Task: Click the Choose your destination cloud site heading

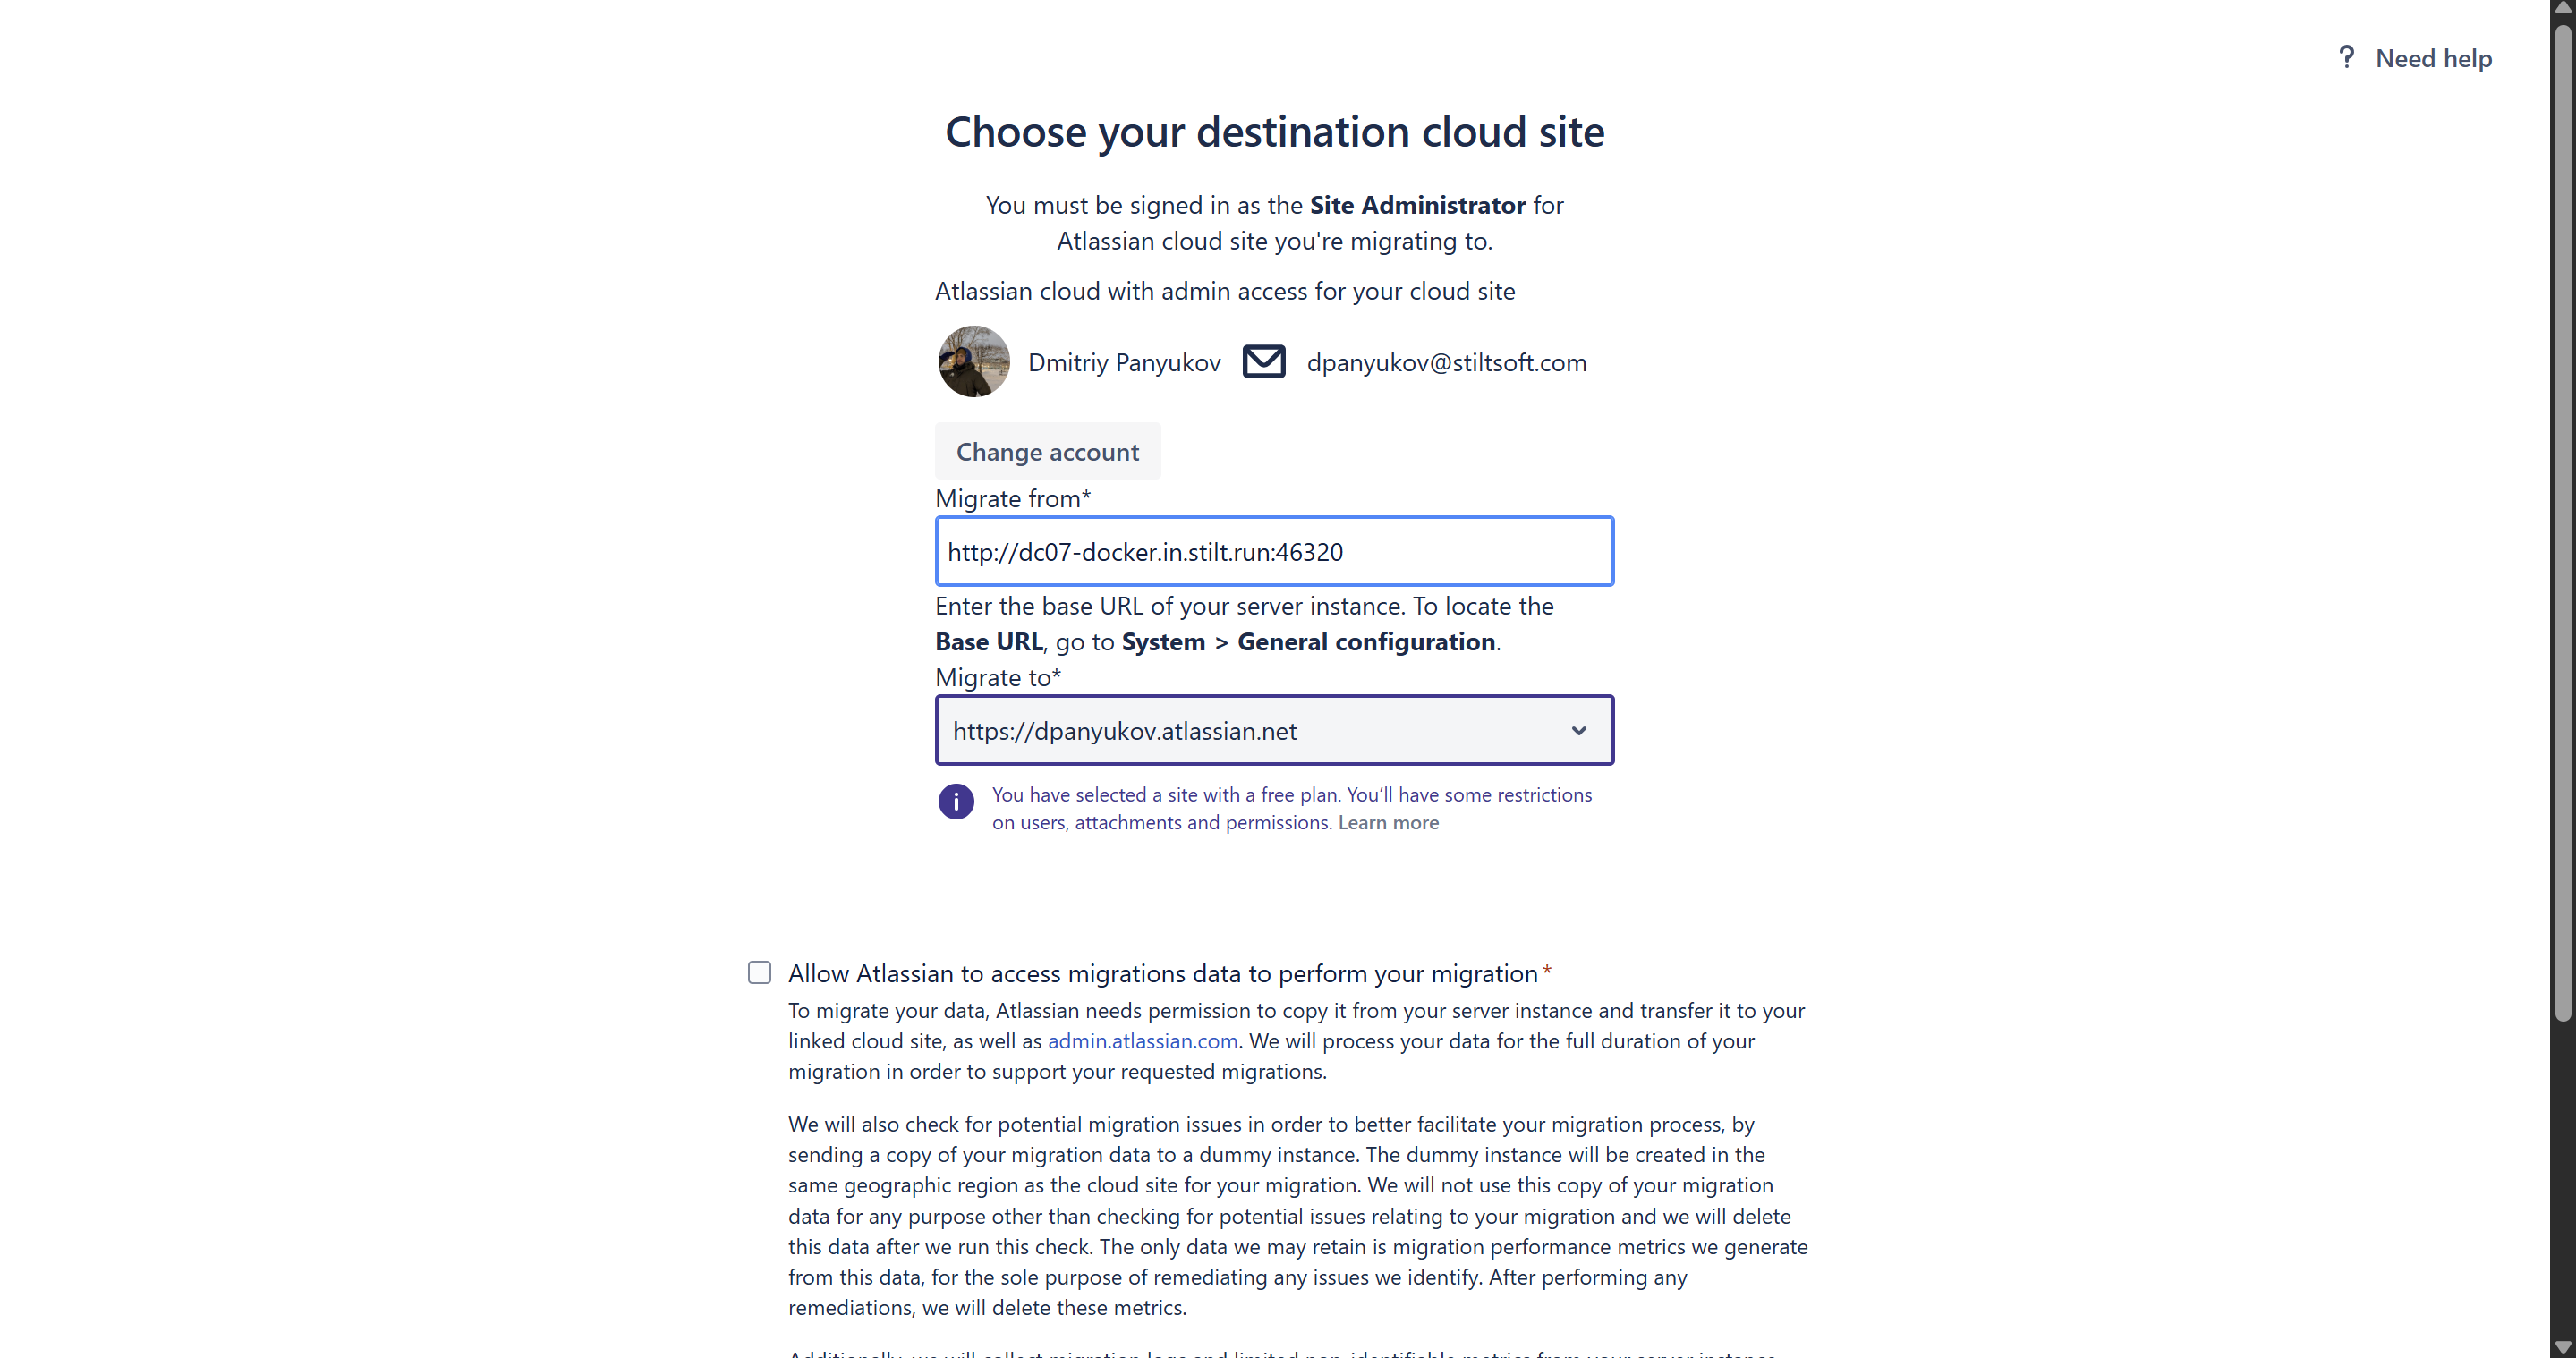Action: [1274, 132]
